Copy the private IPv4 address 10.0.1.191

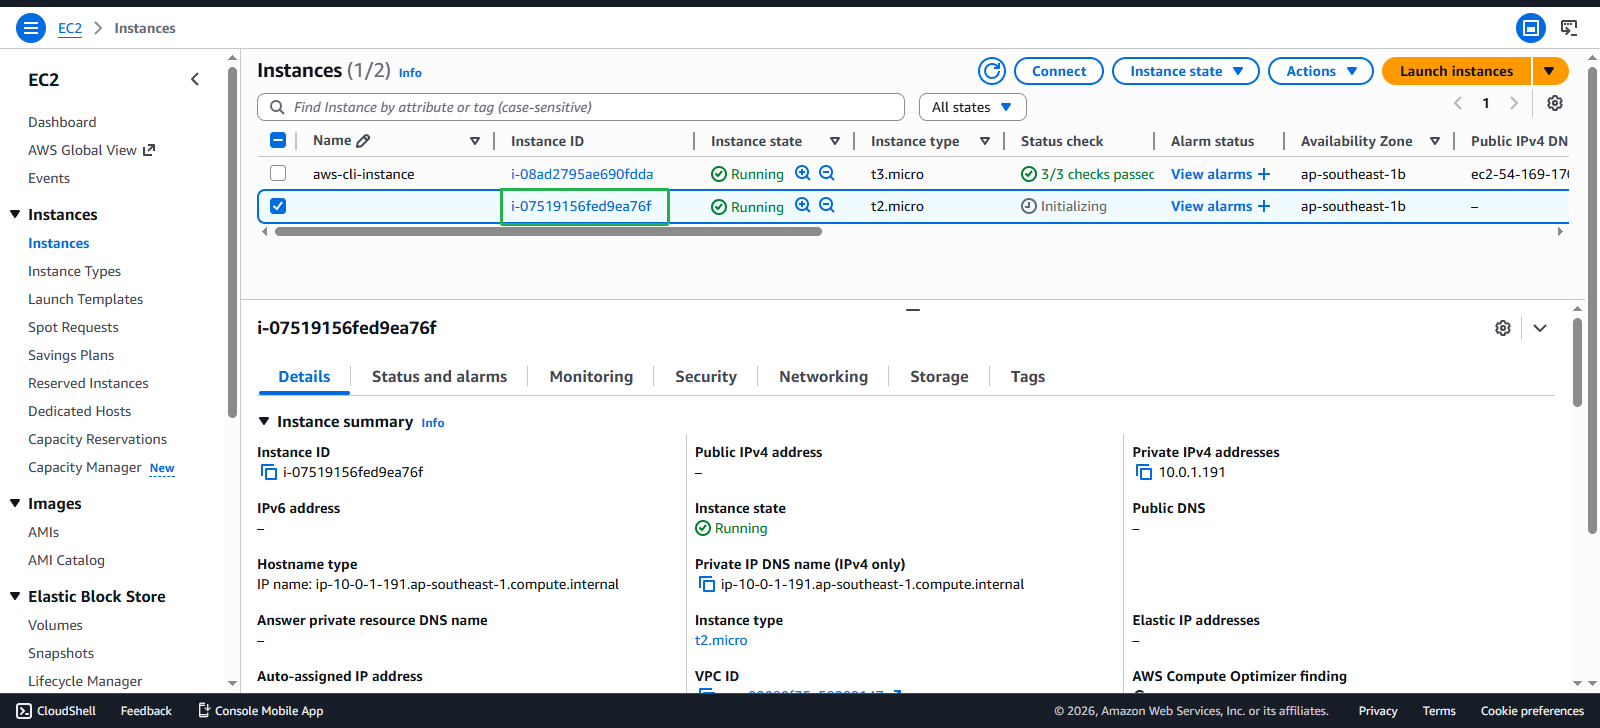pos(1144,472)
